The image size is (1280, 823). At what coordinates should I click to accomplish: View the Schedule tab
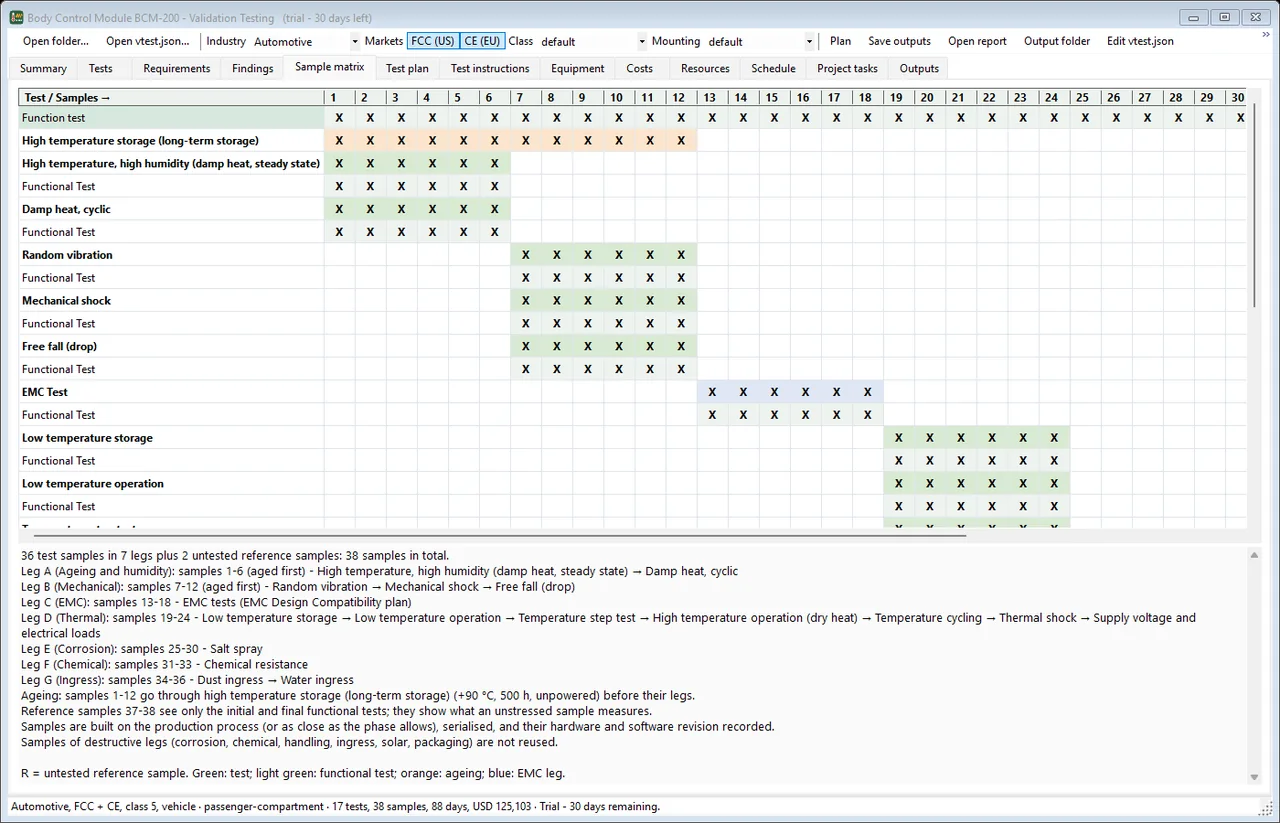tap(773, 69)
